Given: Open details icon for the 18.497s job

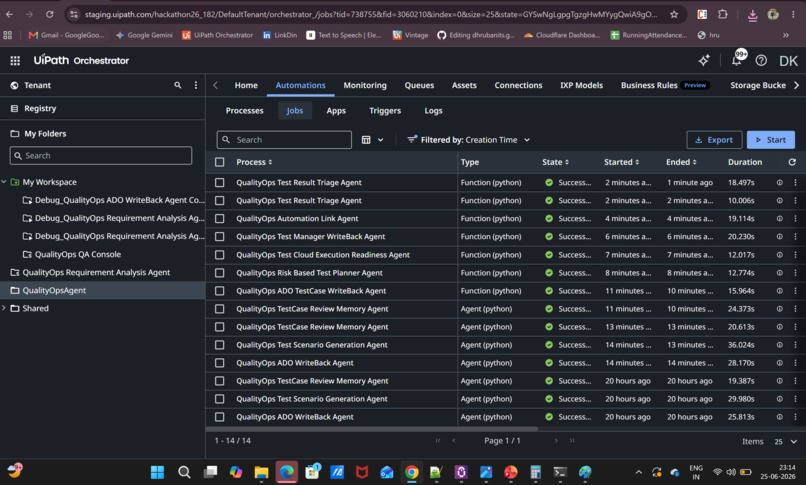Looking at the screenshot, I should click(780, 182).
